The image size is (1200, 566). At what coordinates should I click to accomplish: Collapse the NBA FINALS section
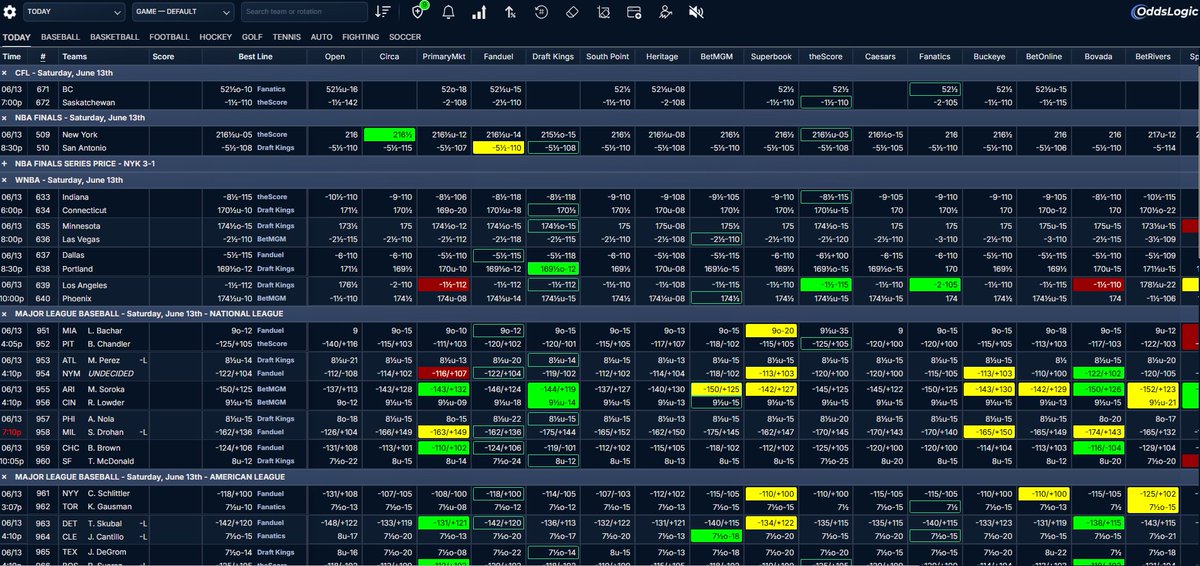[x=5, y=118]
